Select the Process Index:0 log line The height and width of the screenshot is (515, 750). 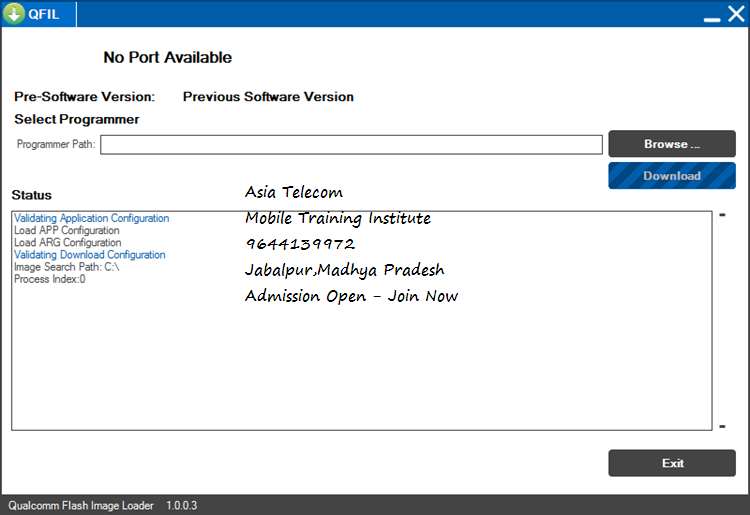(x=49, y=279)
